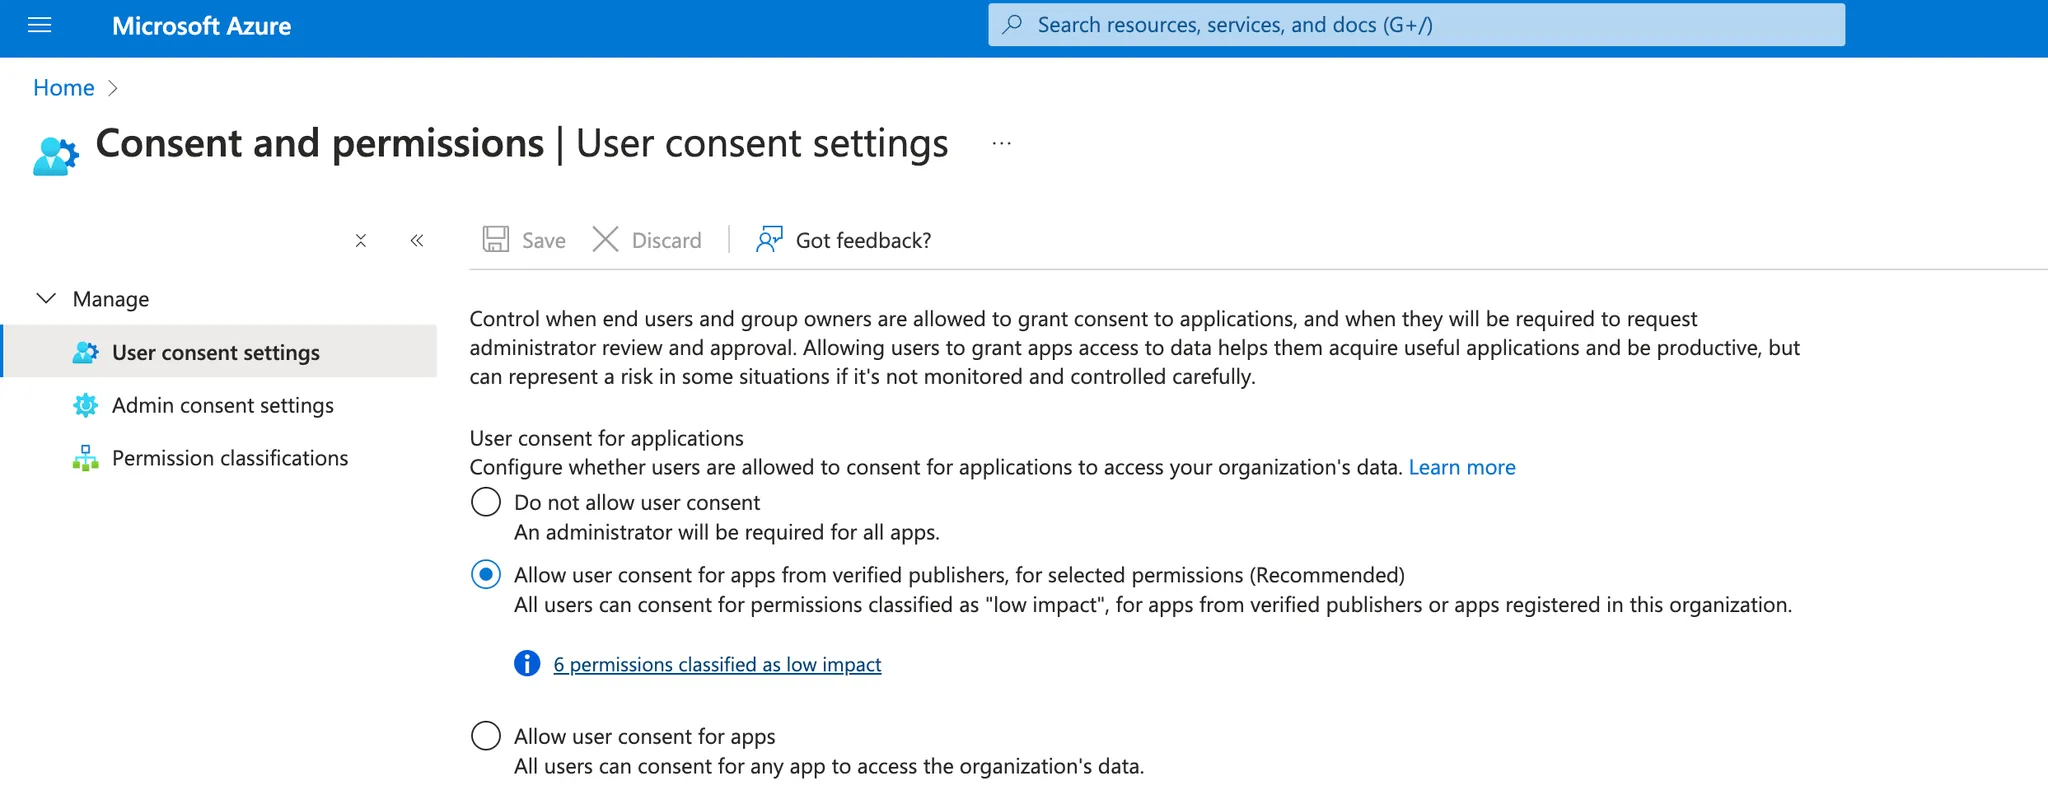The width and height of the screenshot is (2048, 804).
Task: Select Do not allow user consent
Action: tap(486, 502)
